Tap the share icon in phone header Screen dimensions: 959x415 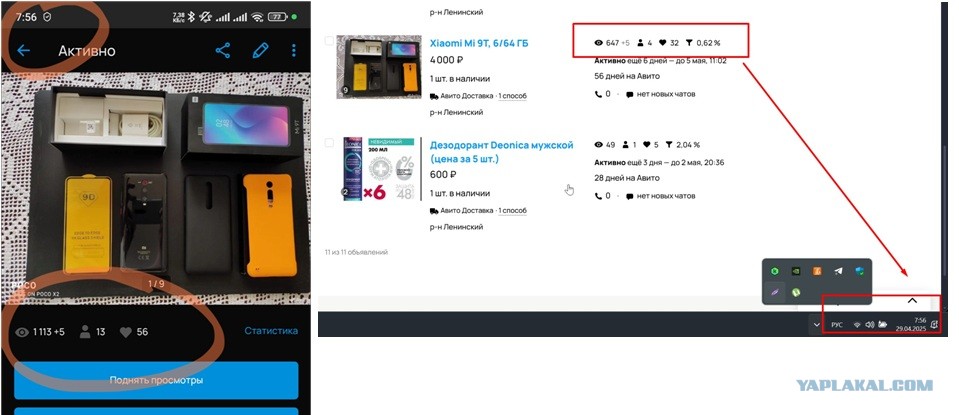(223, 51)
